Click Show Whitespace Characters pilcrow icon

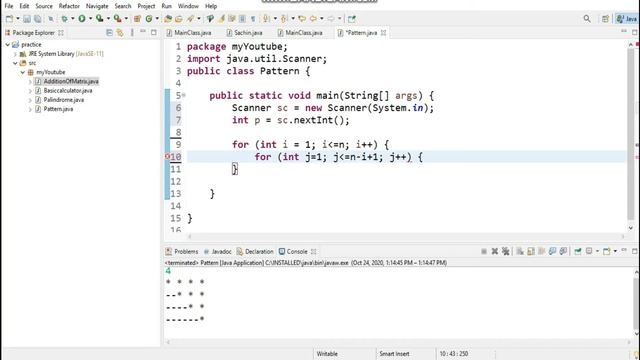pos(253,18)
